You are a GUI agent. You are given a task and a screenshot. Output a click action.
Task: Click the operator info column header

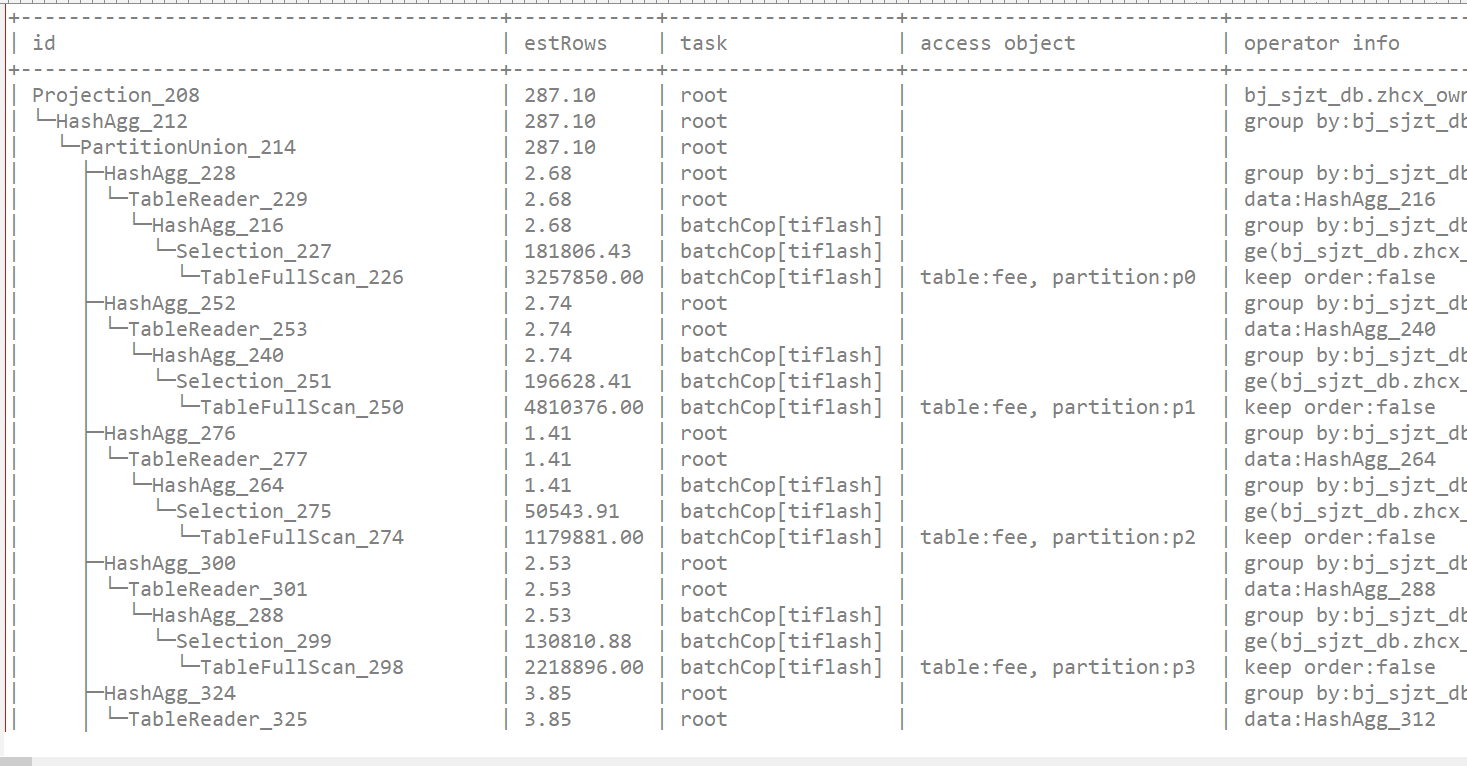[x=1321, y=43]
